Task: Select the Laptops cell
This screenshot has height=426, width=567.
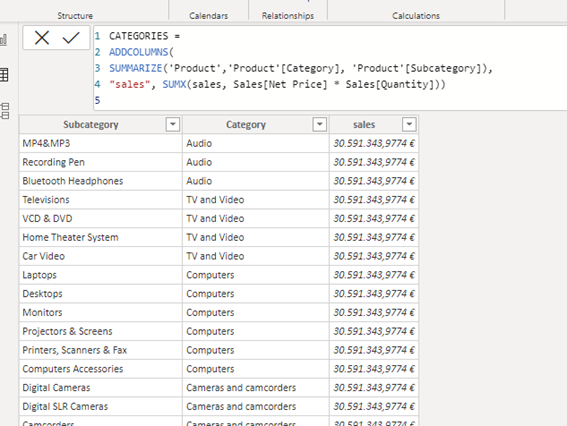Action: 101,275
